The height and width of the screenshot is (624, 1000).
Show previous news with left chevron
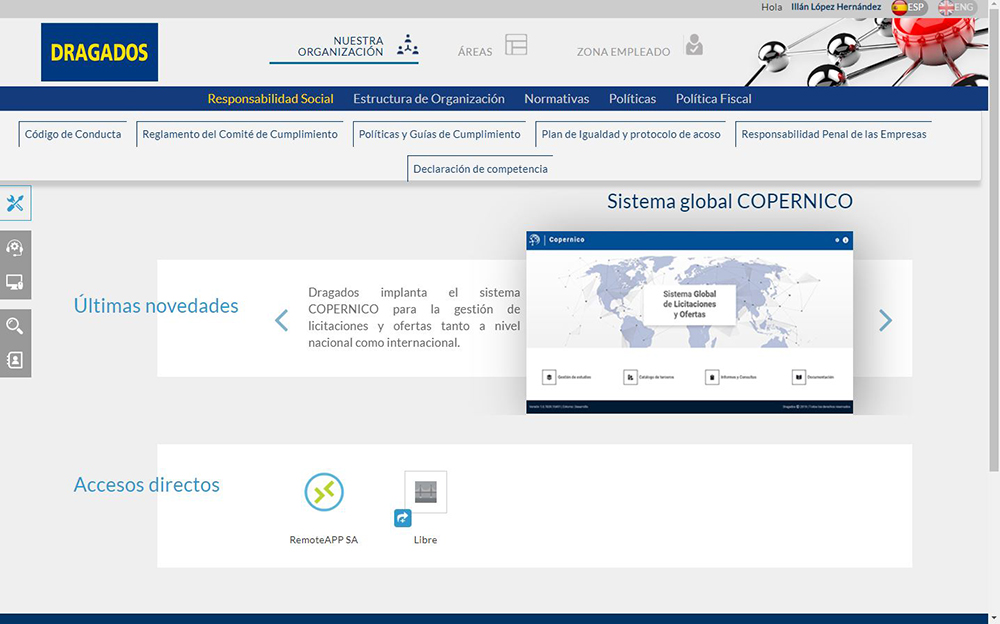tap(281, 320)
